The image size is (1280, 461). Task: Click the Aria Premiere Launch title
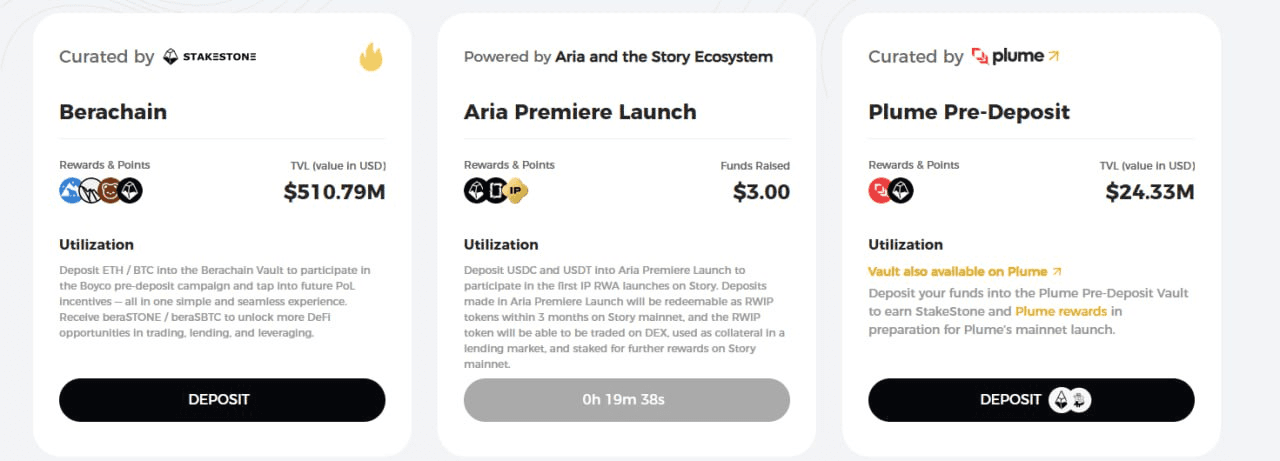click(x=580, y=112)
